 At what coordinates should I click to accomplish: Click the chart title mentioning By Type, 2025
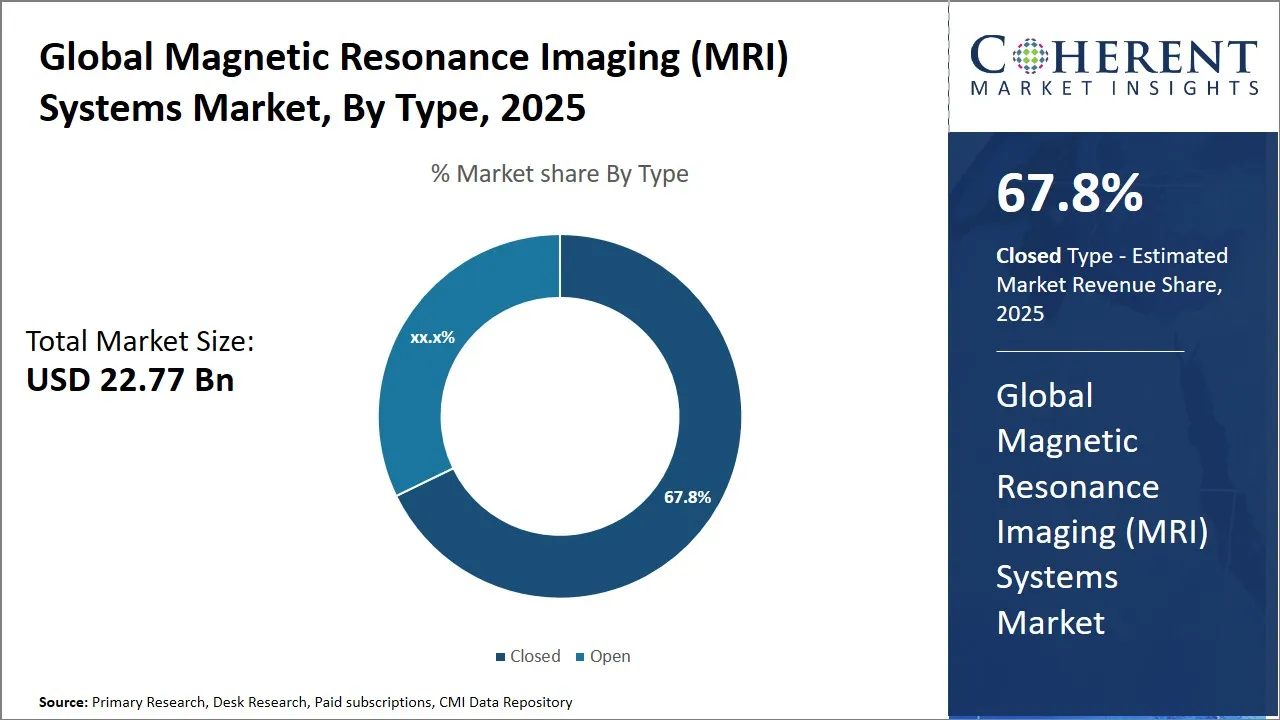point(414,83)
